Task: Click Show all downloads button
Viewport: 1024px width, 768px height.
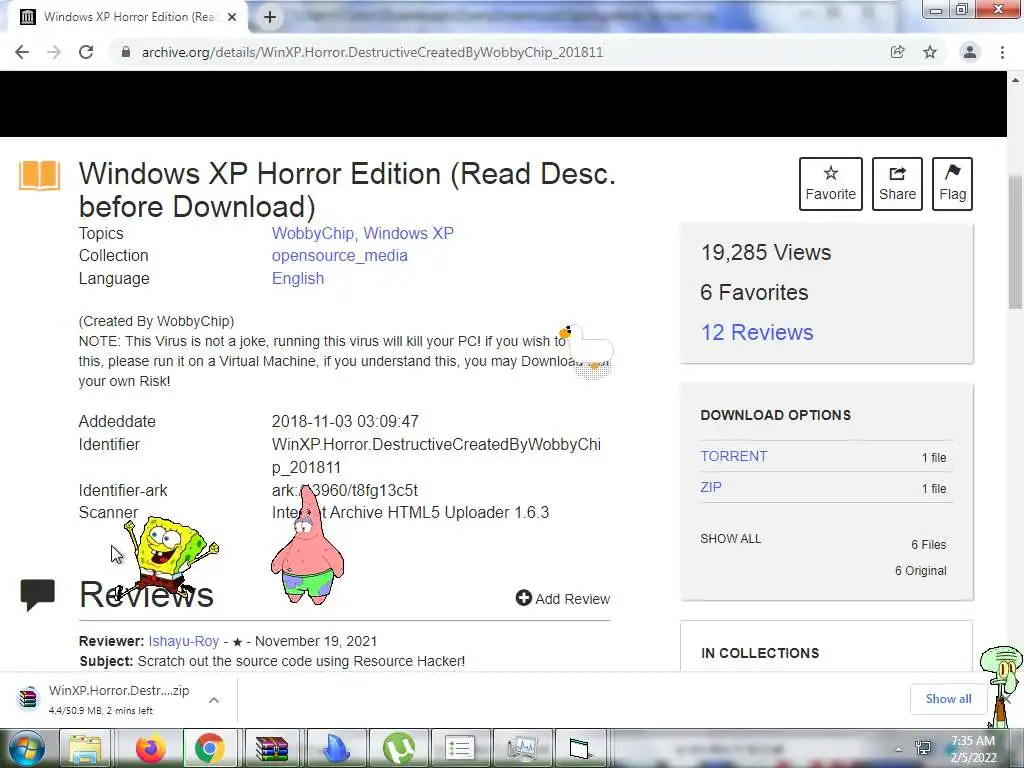Action: point(948,699)
